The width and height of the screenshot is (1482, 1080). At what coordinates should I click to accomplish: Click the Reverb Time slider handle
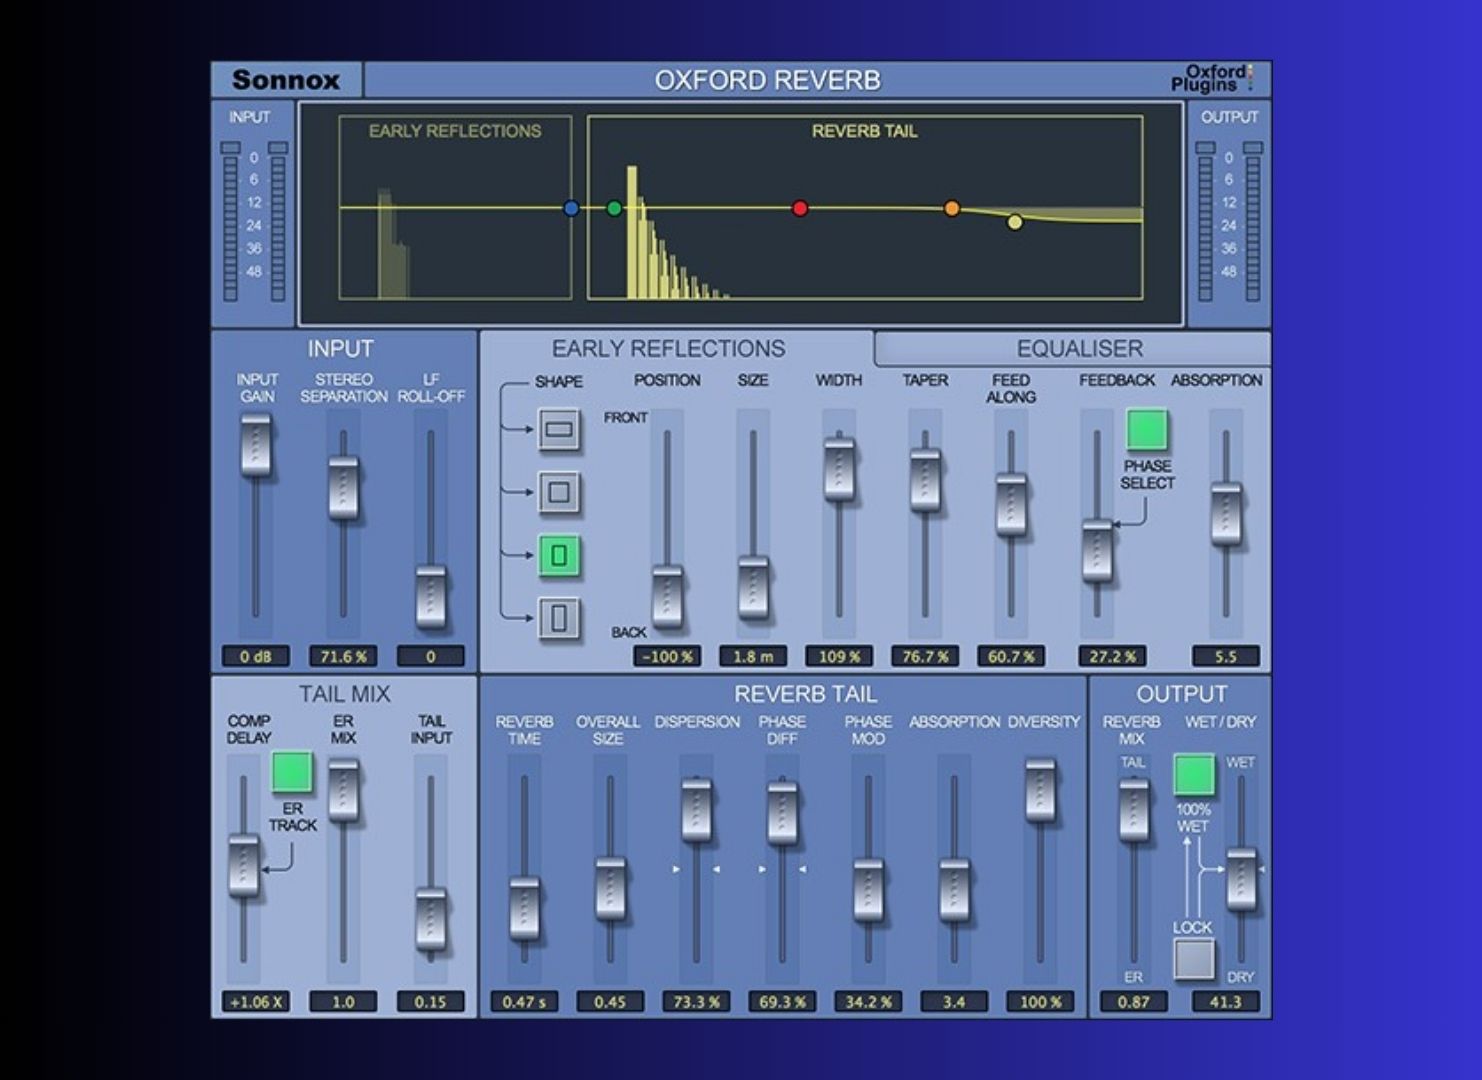click(x=524, y=908)
